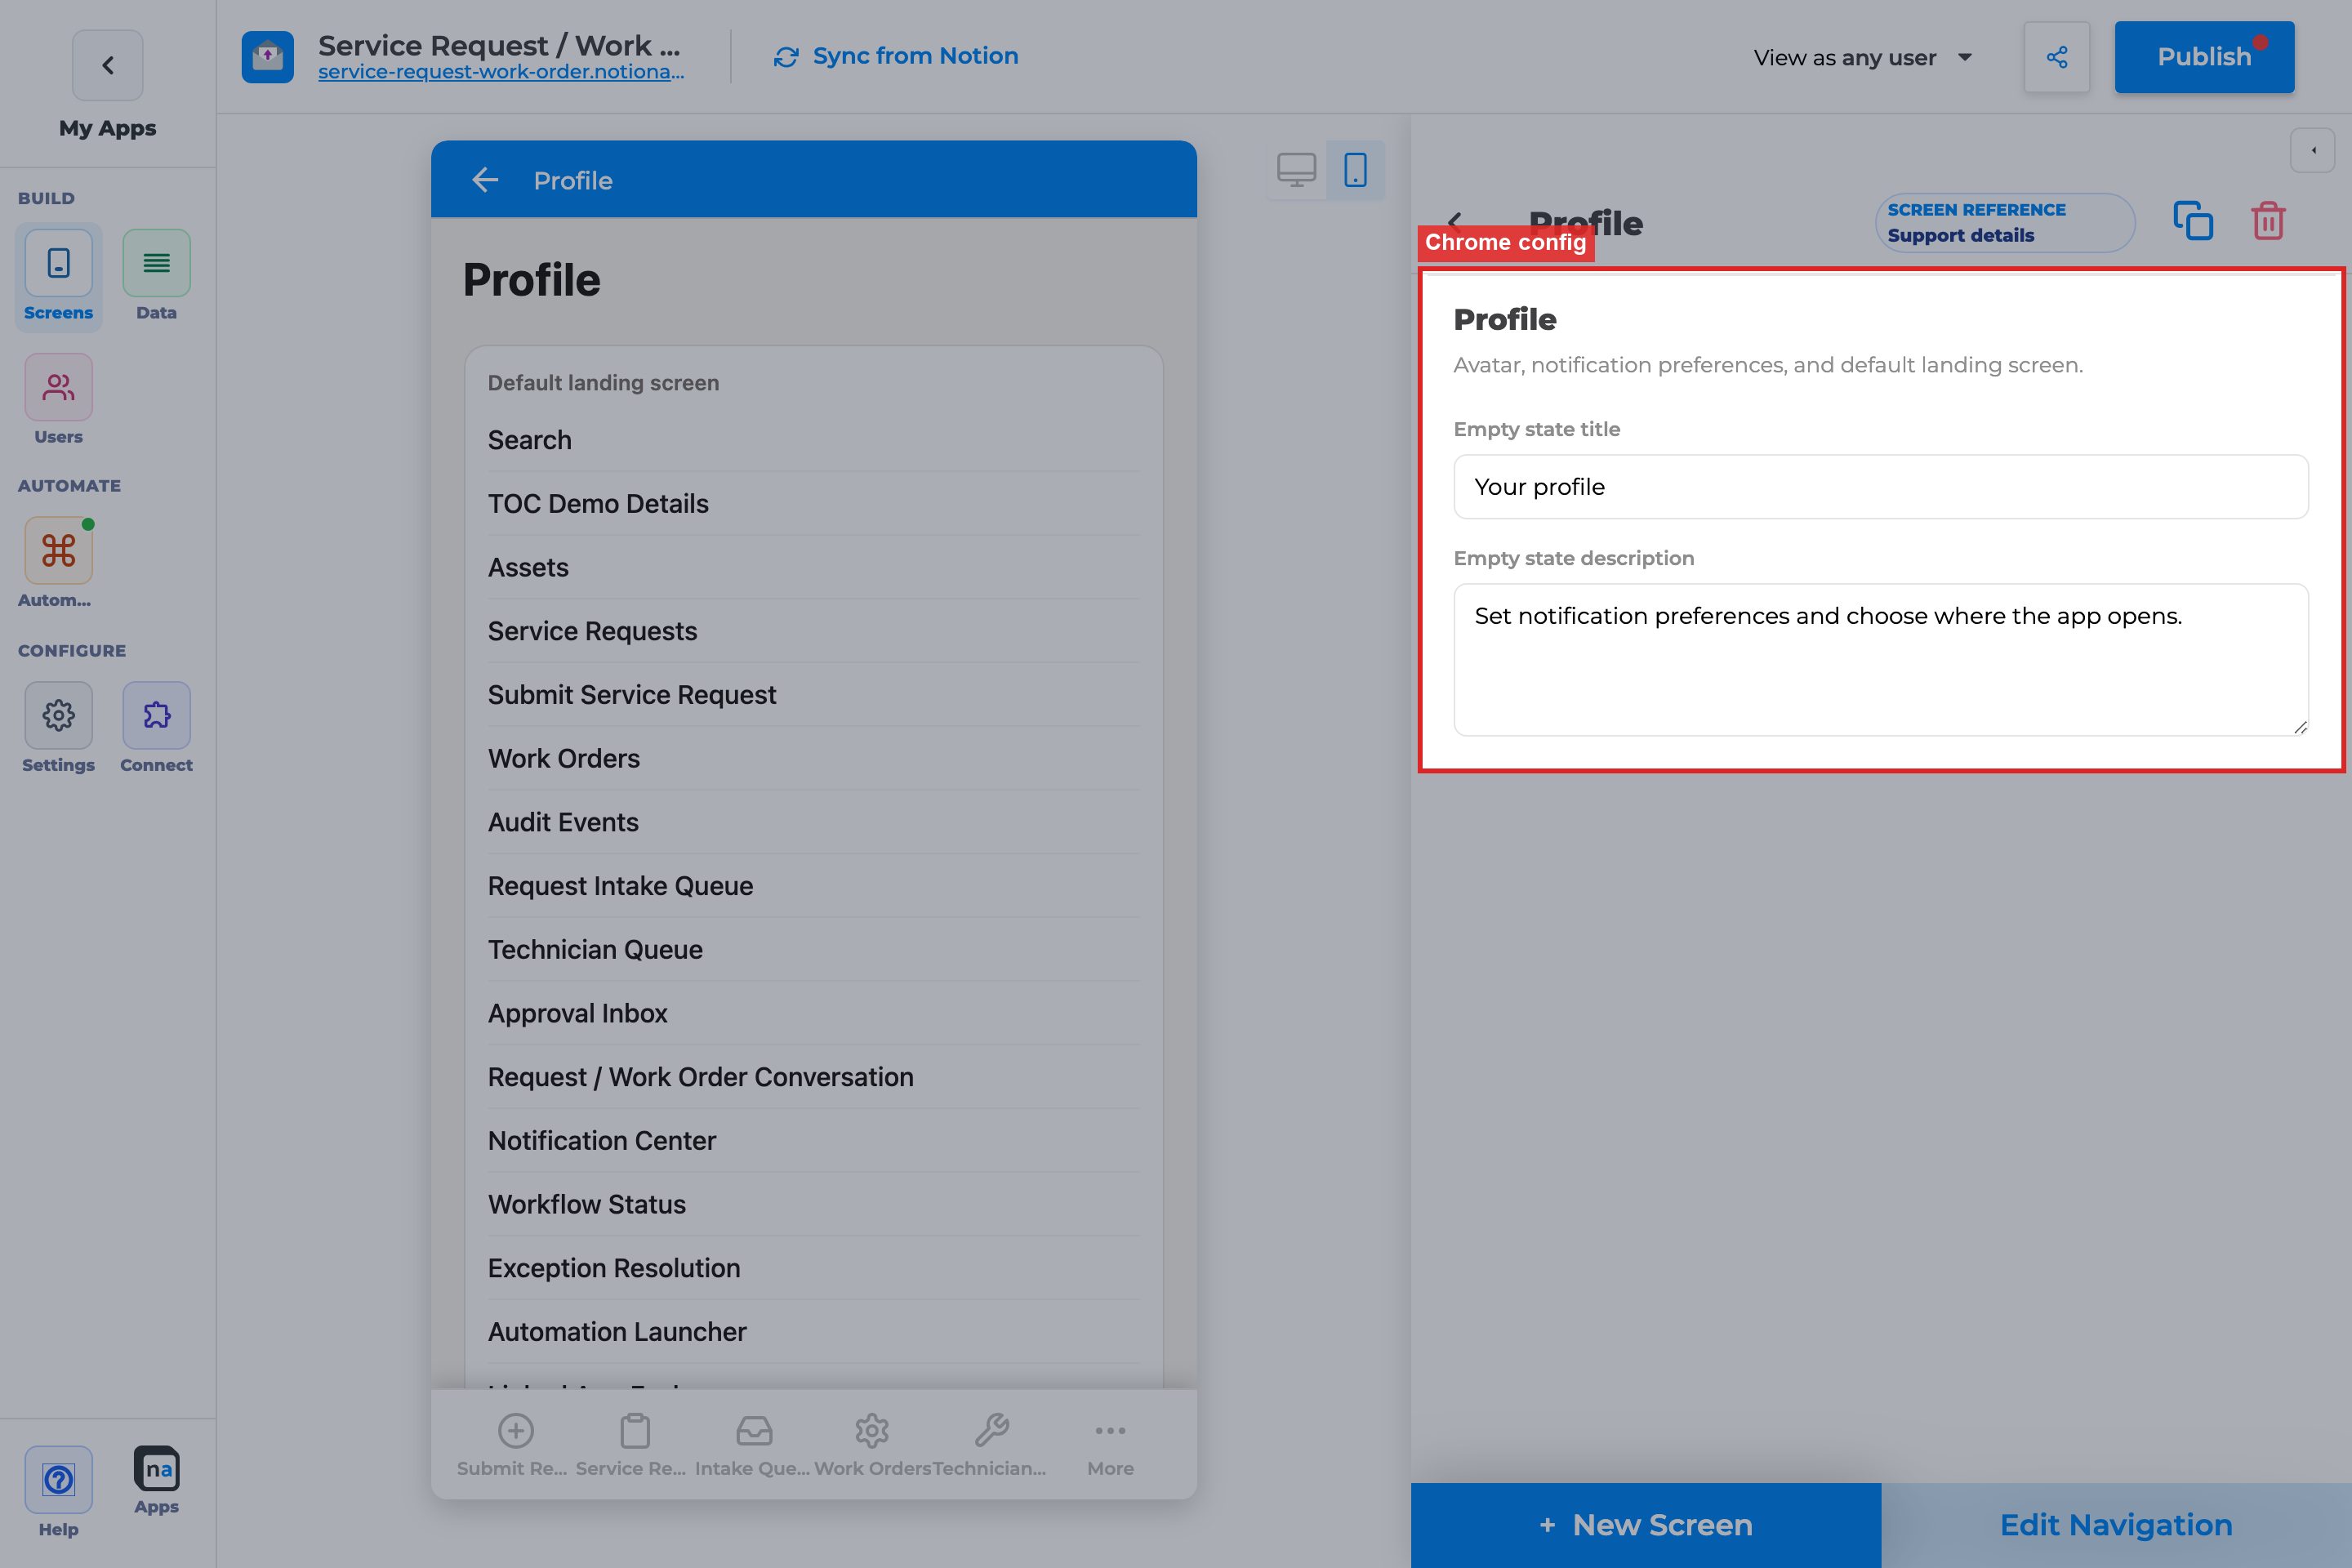Image resolution: width=2352 pixels, height=1568 pixels.
Task: Open the service-request-work-order notion link
Action: tap(501, 72)
